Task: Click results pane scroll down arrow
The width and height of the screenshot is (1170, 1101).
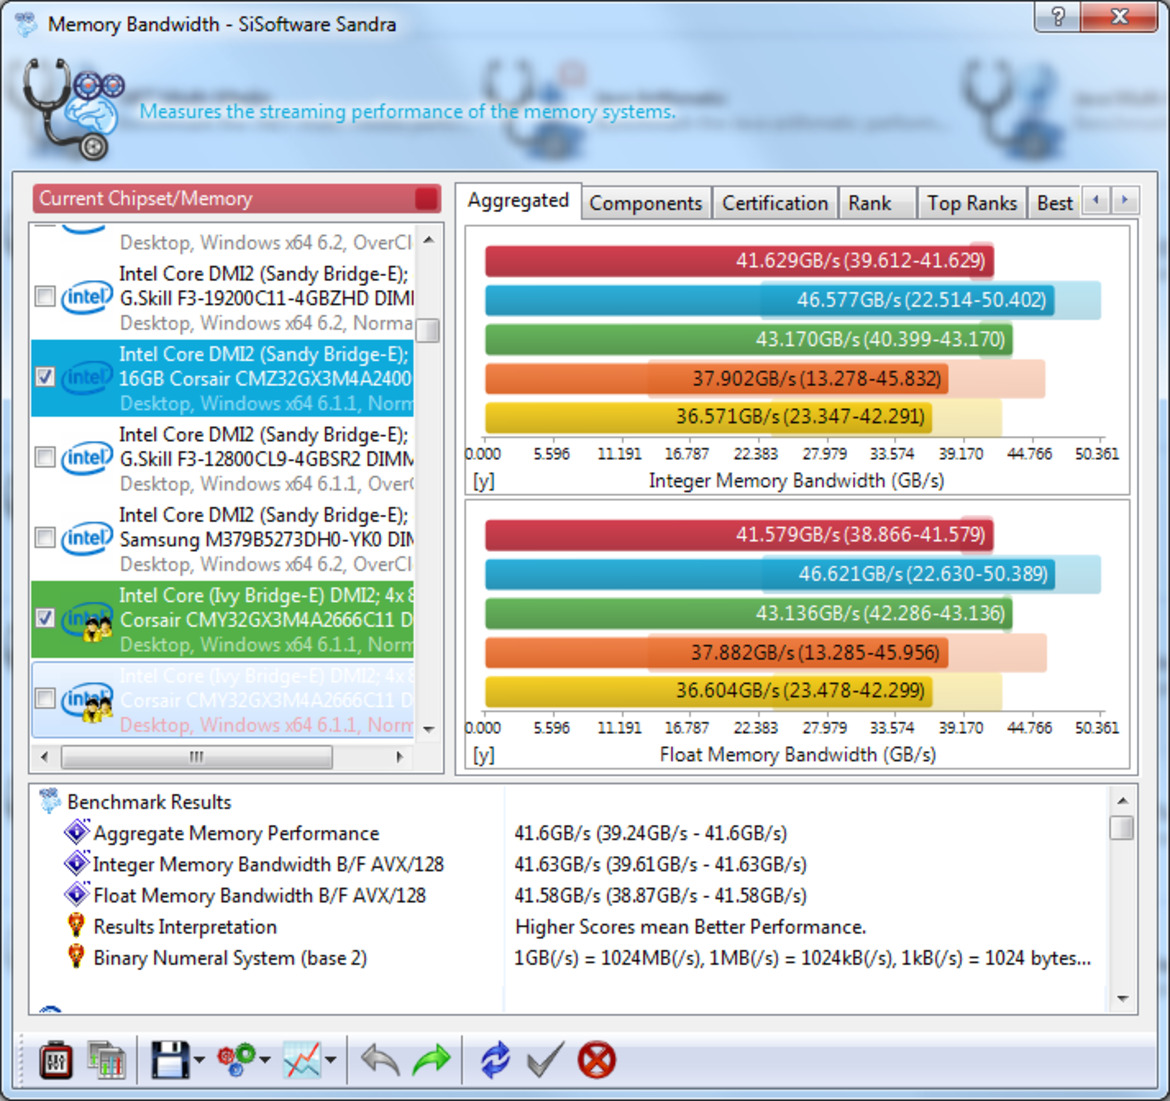Action: pos(1122,999)
